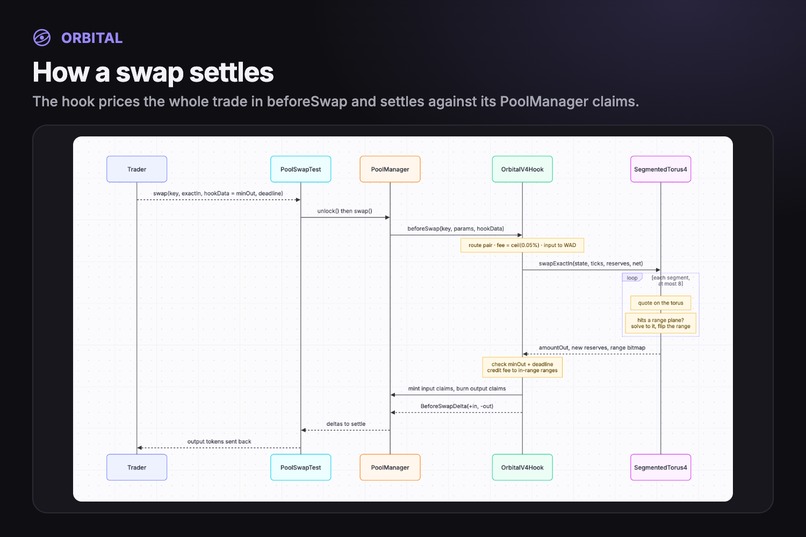Select the SegmentedTorus4 box at diagram top
This screenshot has width=806, height=537.
[661, 169]
